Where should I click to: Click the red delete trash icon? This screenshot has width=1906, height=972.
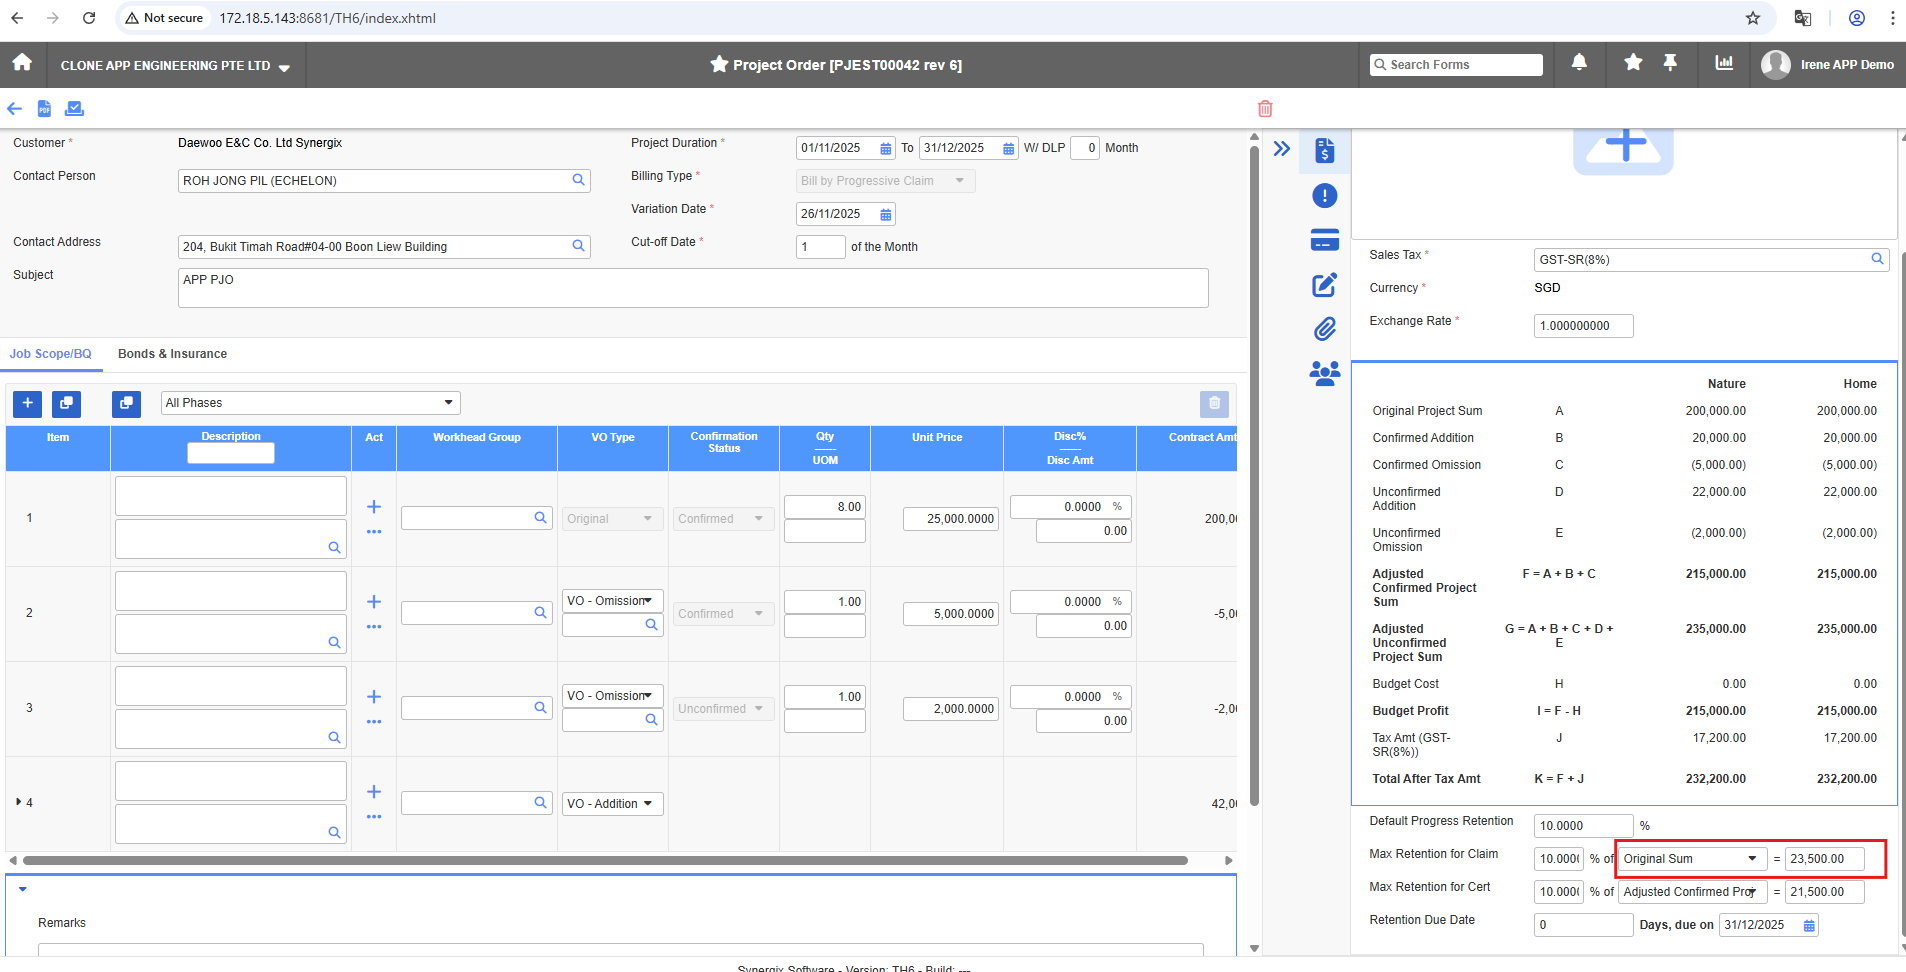click(1265, 109)
